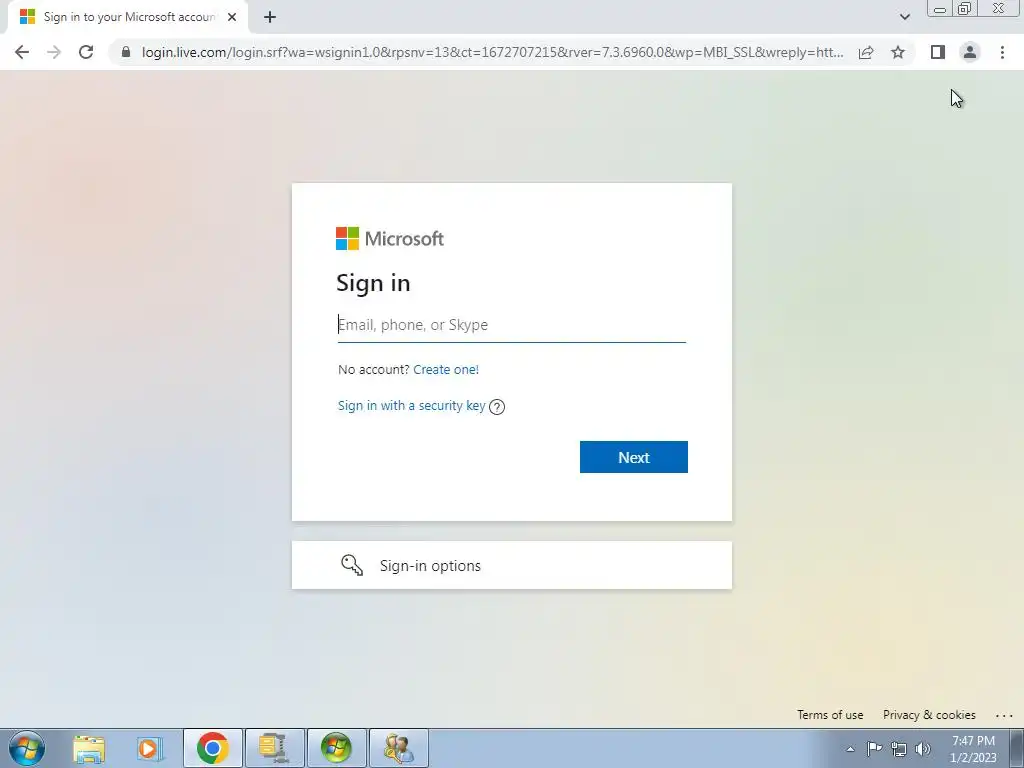
Task: Open the network status tray icon
Action: click(899, 749)
